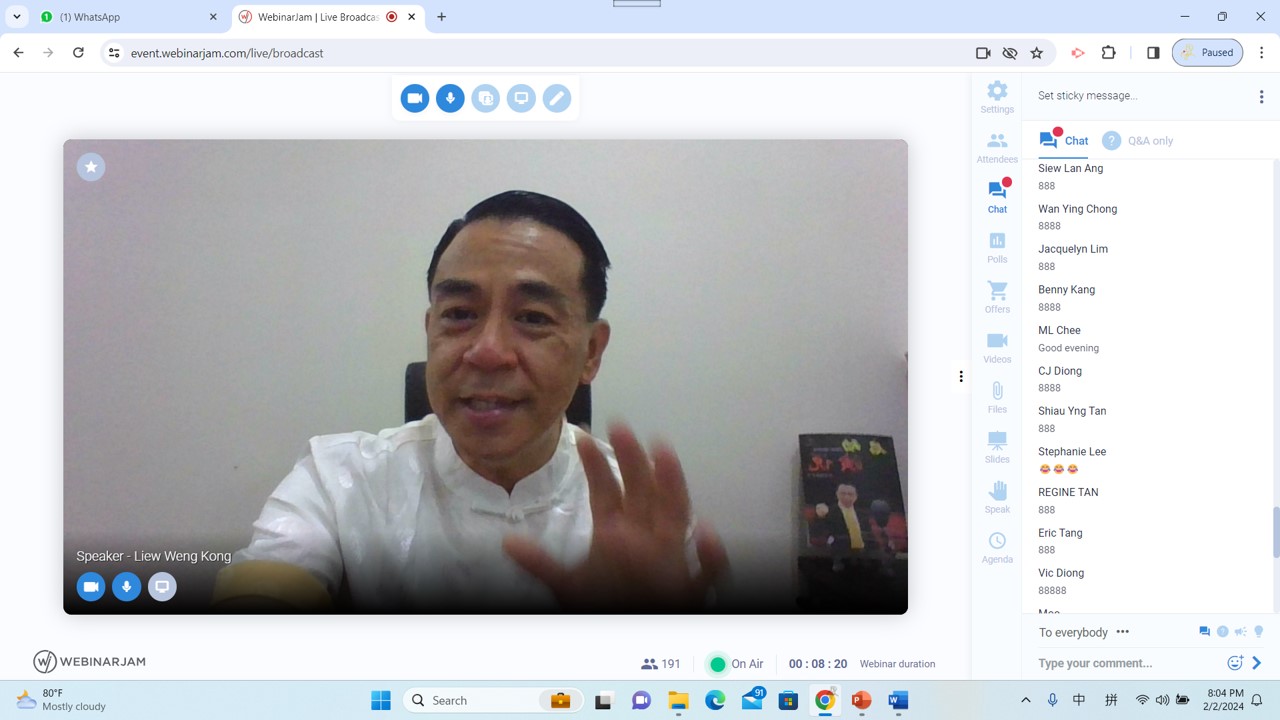Screen dimensions: 1280x720
Task: Click chat sender Stephanie Lee
Action: click(1072, 452)
